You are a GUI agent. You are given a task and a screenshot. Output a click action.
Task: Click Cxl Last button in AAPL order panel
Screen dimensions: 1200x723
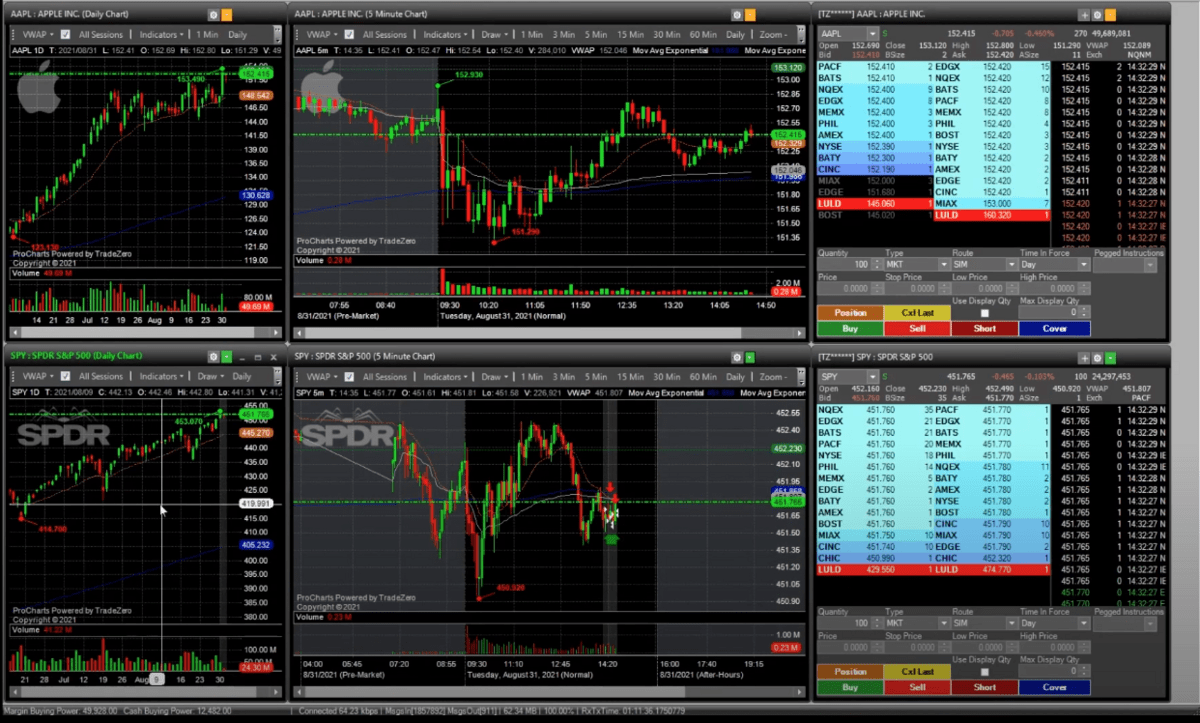(917, 312)
